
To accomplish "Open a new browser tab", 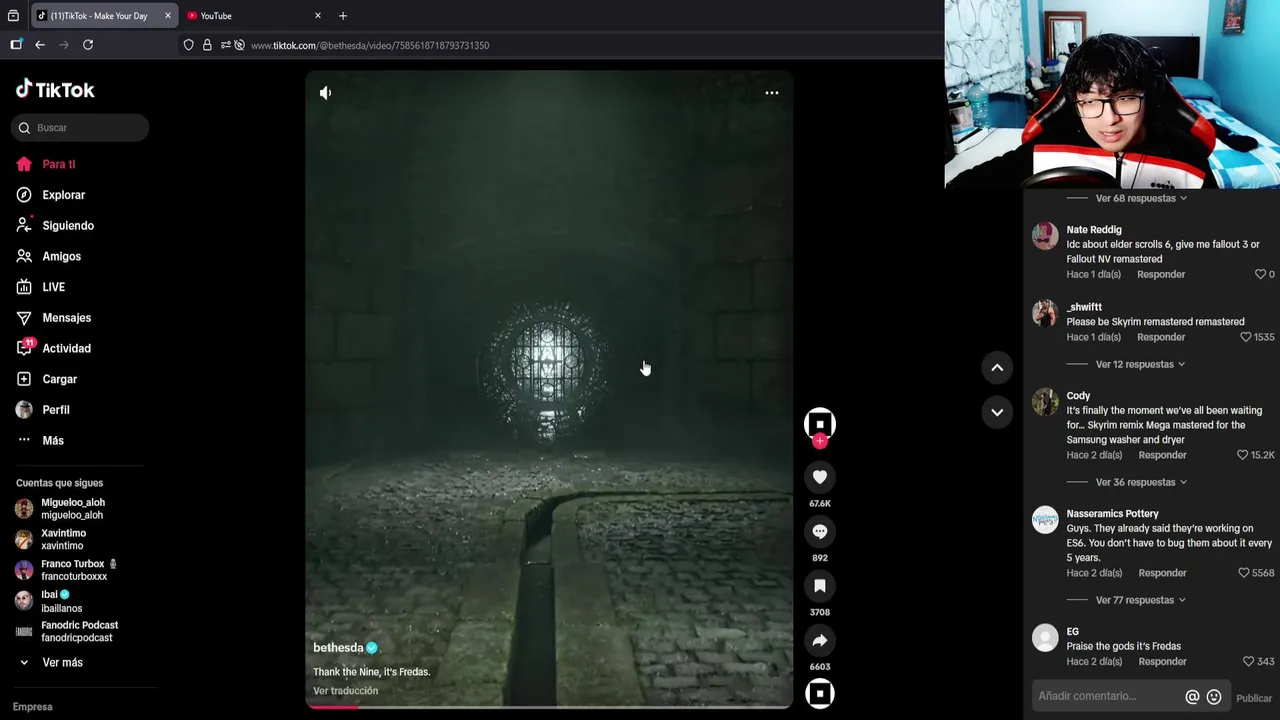I will pyautogui.click(x=343, y=16).
